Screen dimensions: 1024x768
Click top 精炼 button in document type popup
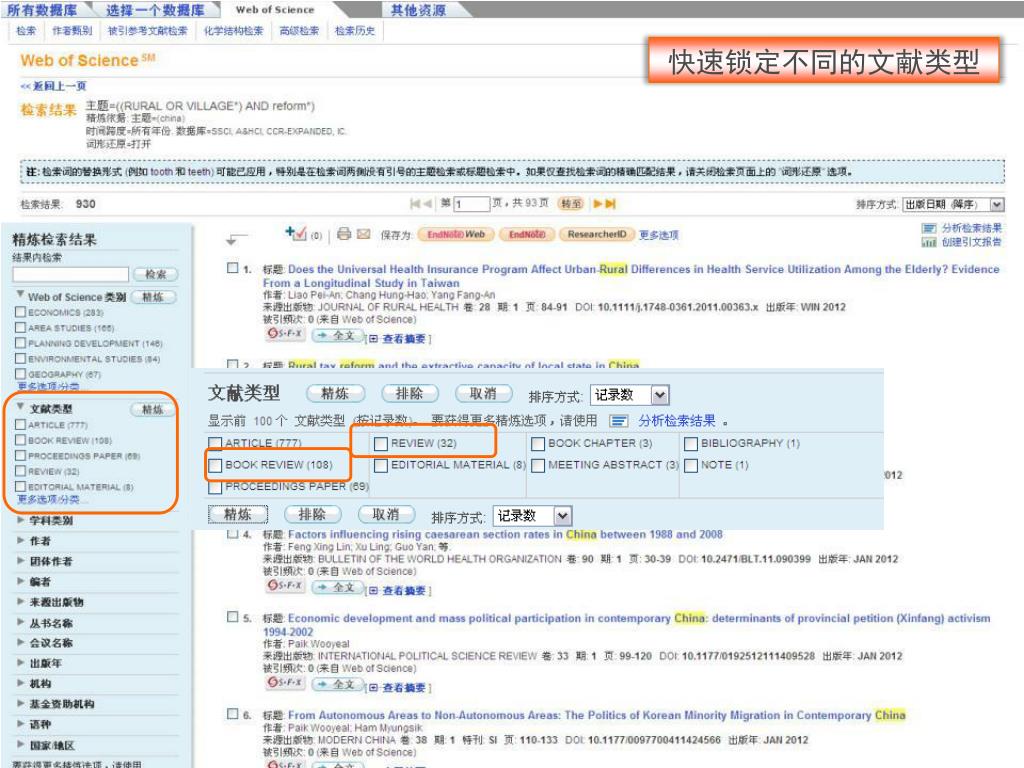point(335,394)
